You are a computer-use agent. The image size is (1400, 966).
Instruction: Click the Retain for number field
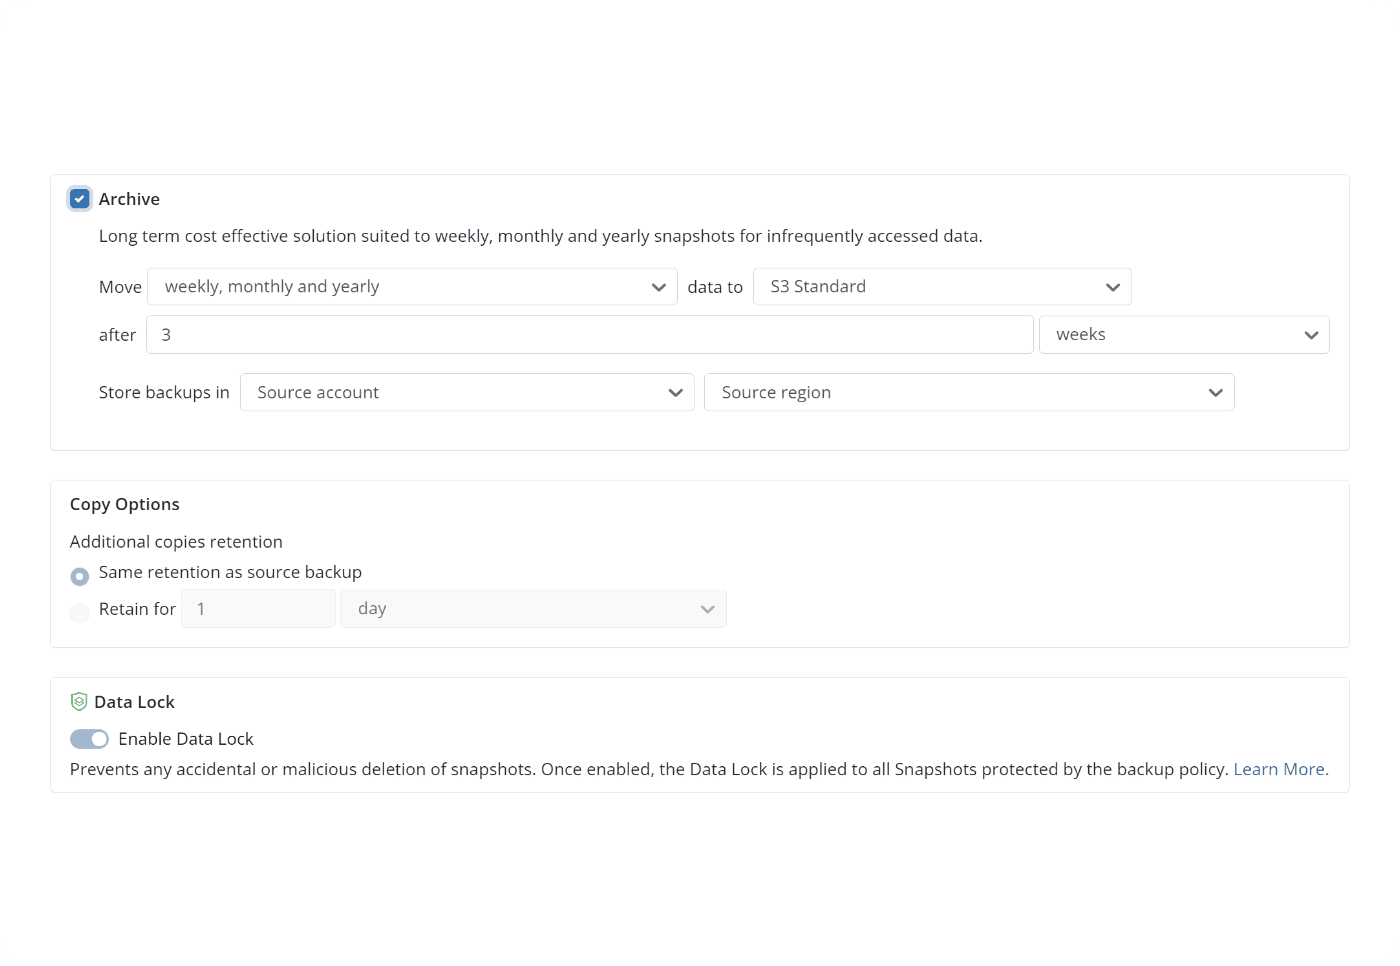[258, 609]
